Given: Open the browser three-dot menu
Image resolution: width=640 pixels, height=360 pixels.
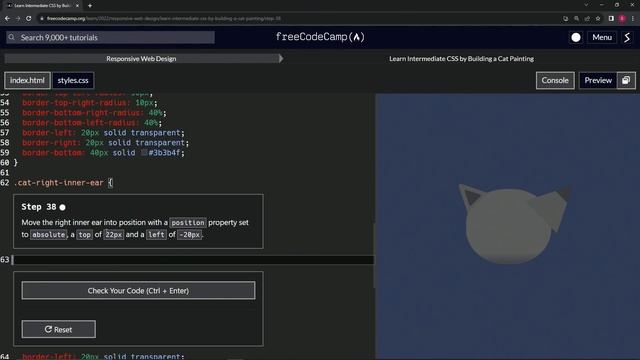Looking at the screenshot, I should pos(633,18).
